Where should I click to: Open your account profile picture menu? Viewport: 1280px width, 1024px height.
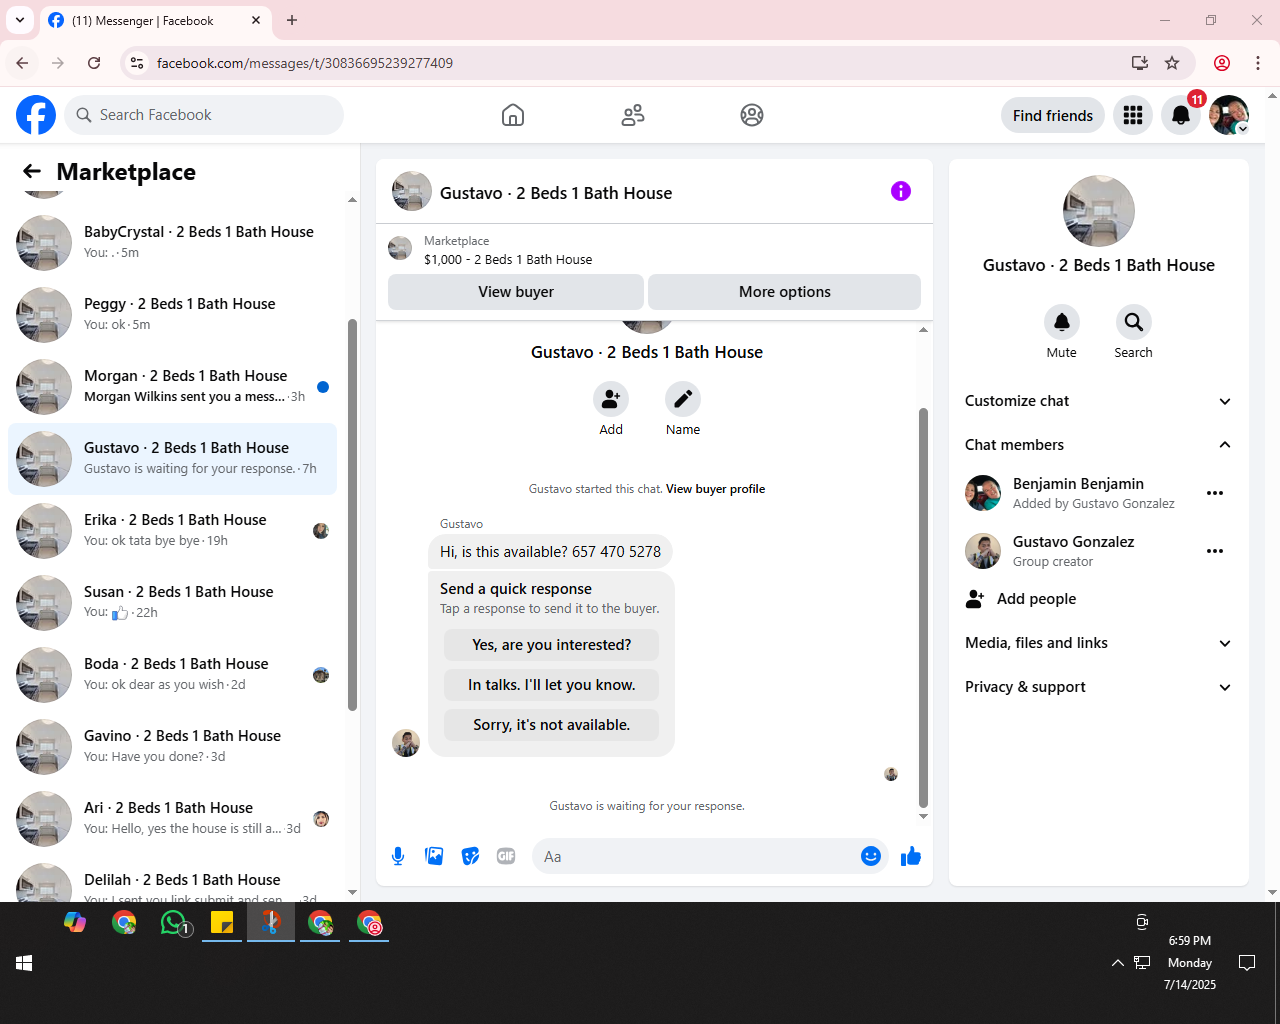click(x=1229, y=115)
